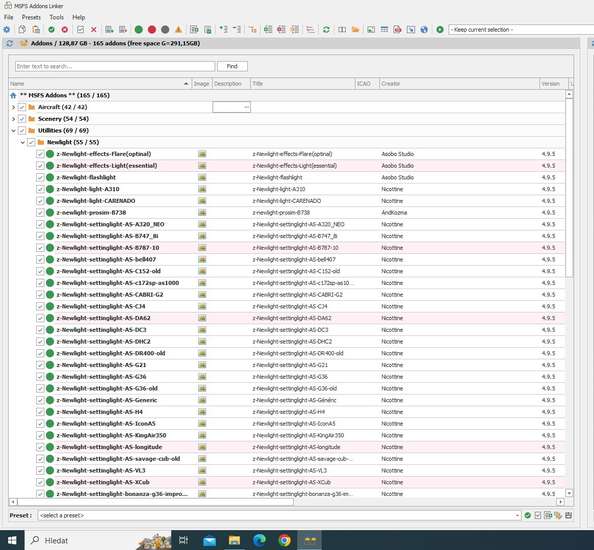Image resolution: width=594 pixels, height=550 pixels.
Task: Click the Hledat taskbar search box
Action: coord(98,540)
